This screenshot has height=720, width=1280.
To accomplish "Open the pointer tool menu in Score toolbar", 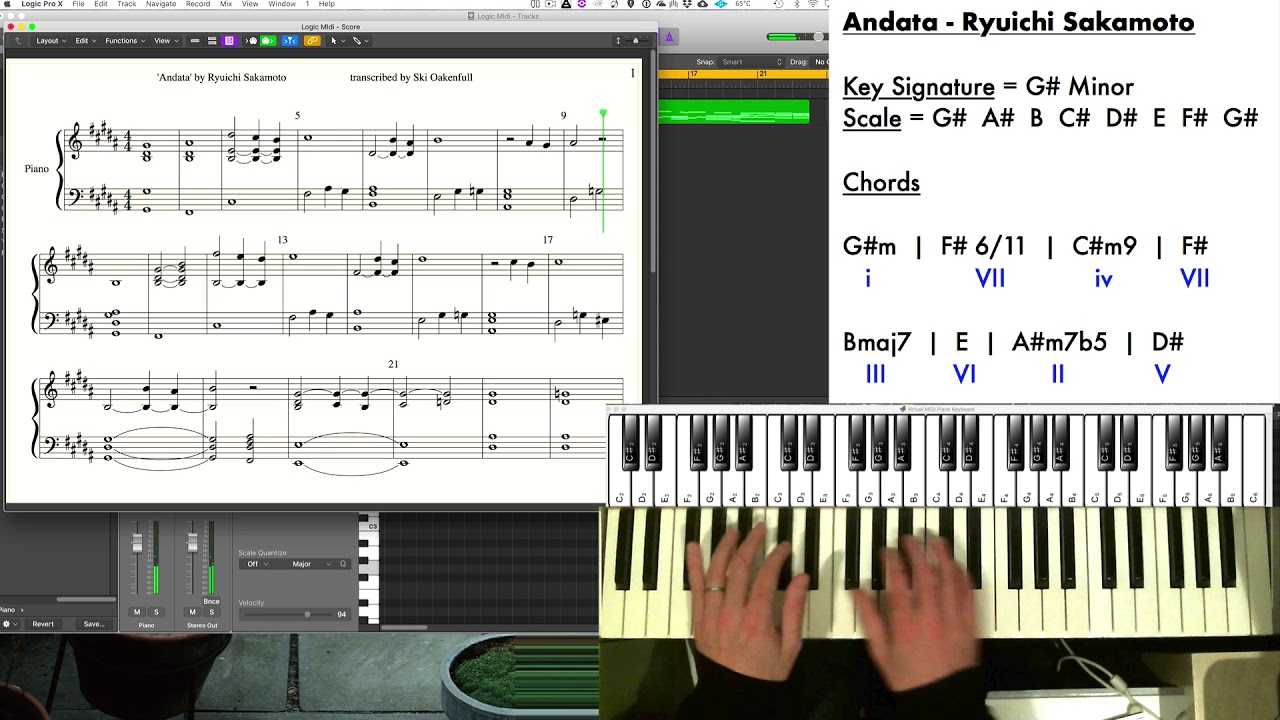I will [x=336, y=41].
